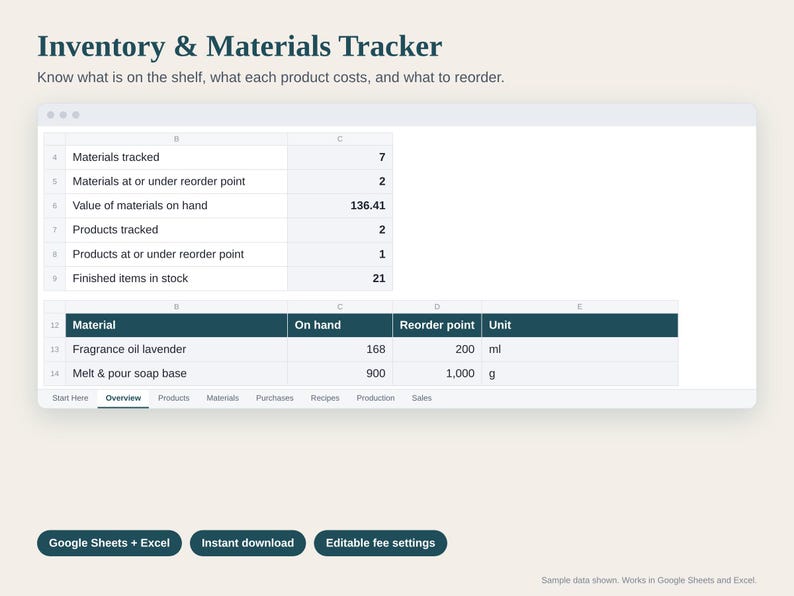This screenshot has height=596, width=794.
Task: Select the unit cell ml
Action: tap(580, 349)
